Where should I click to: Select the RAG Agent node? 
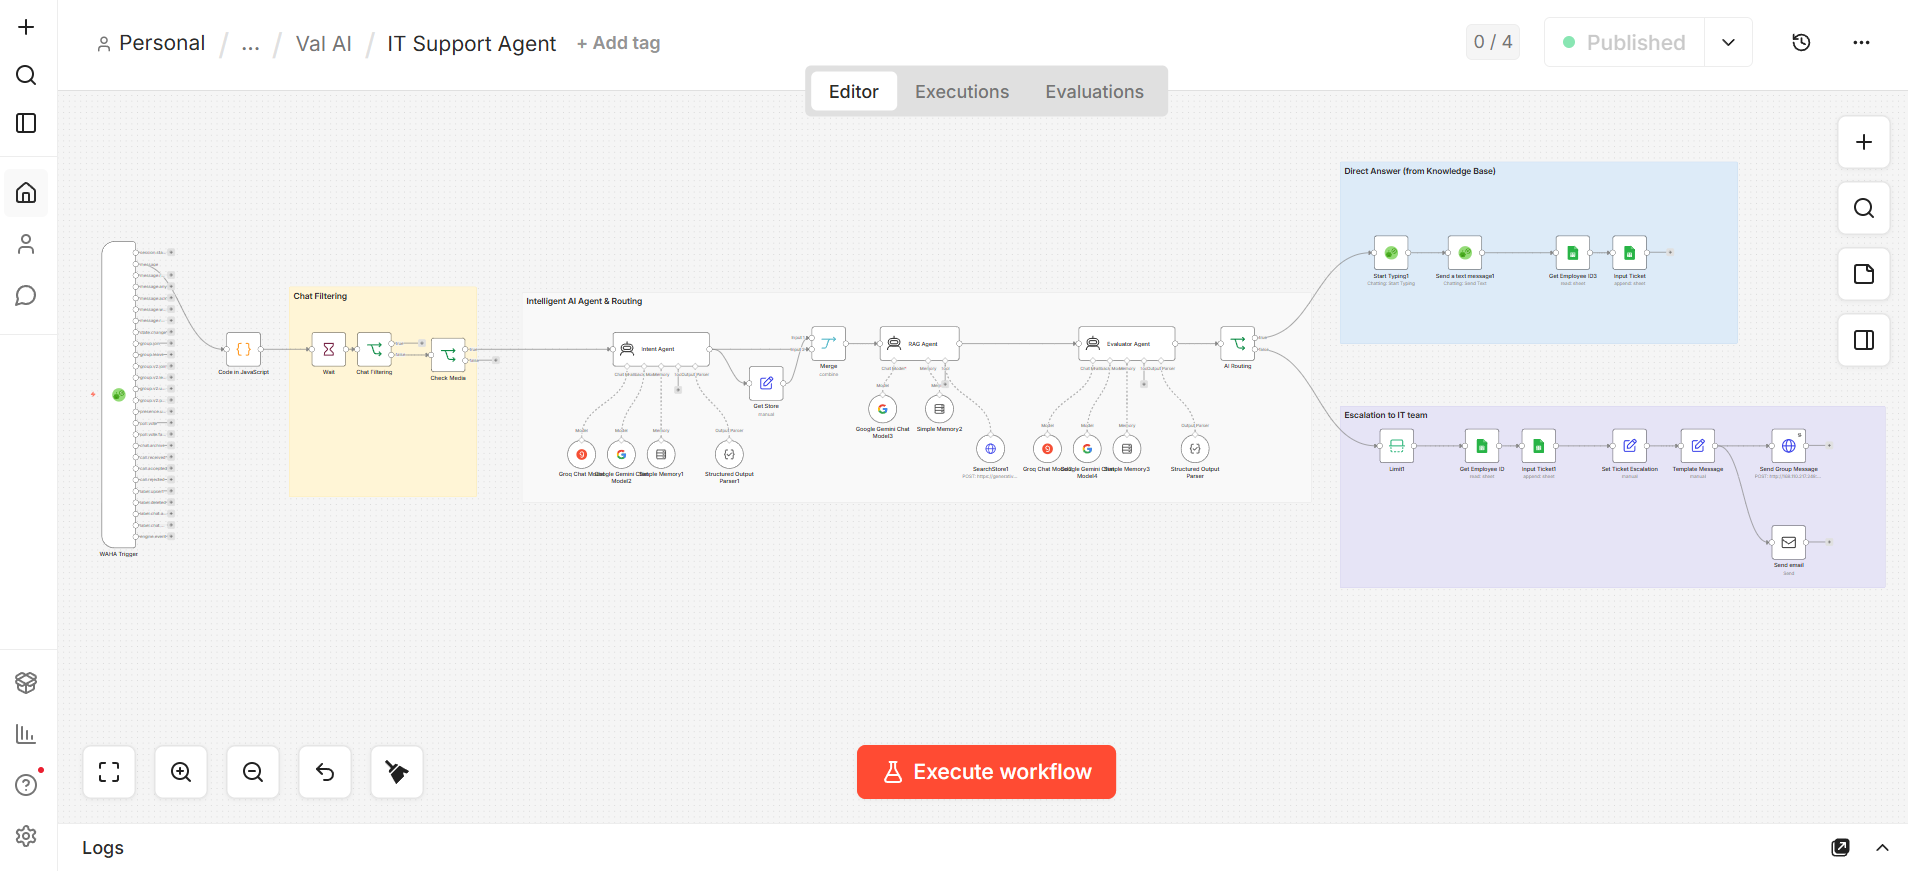point(919,343)
